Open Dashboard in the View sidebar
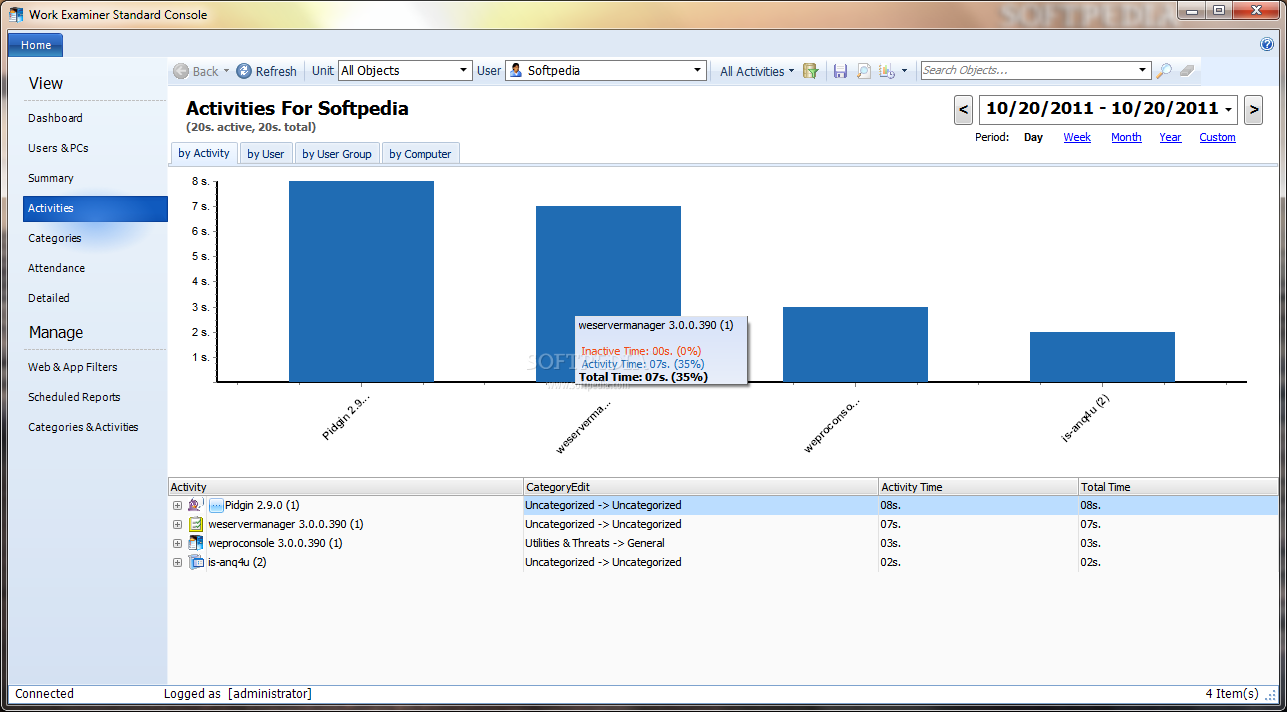Viewport: 1287px width, 712px height. (x=55, y=118)
